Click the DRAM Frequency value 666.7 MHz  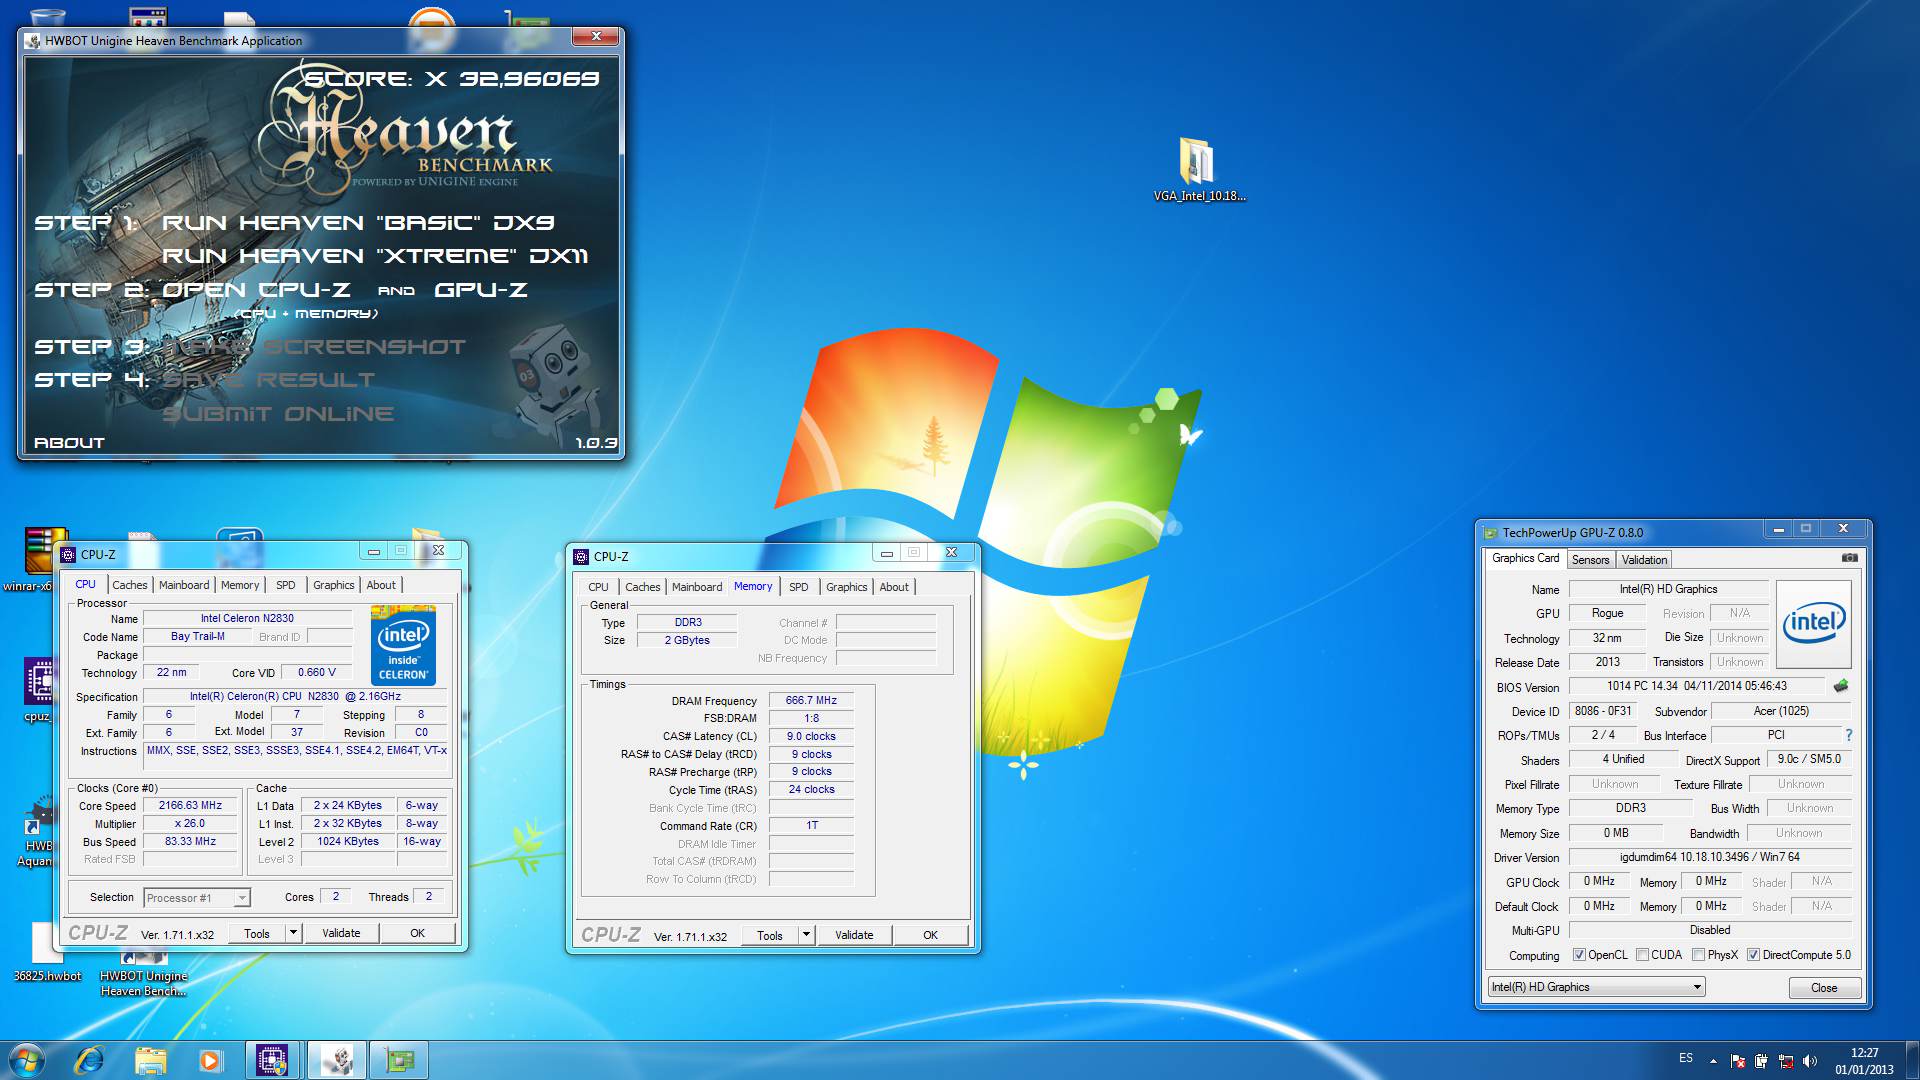tap(811, 700)
